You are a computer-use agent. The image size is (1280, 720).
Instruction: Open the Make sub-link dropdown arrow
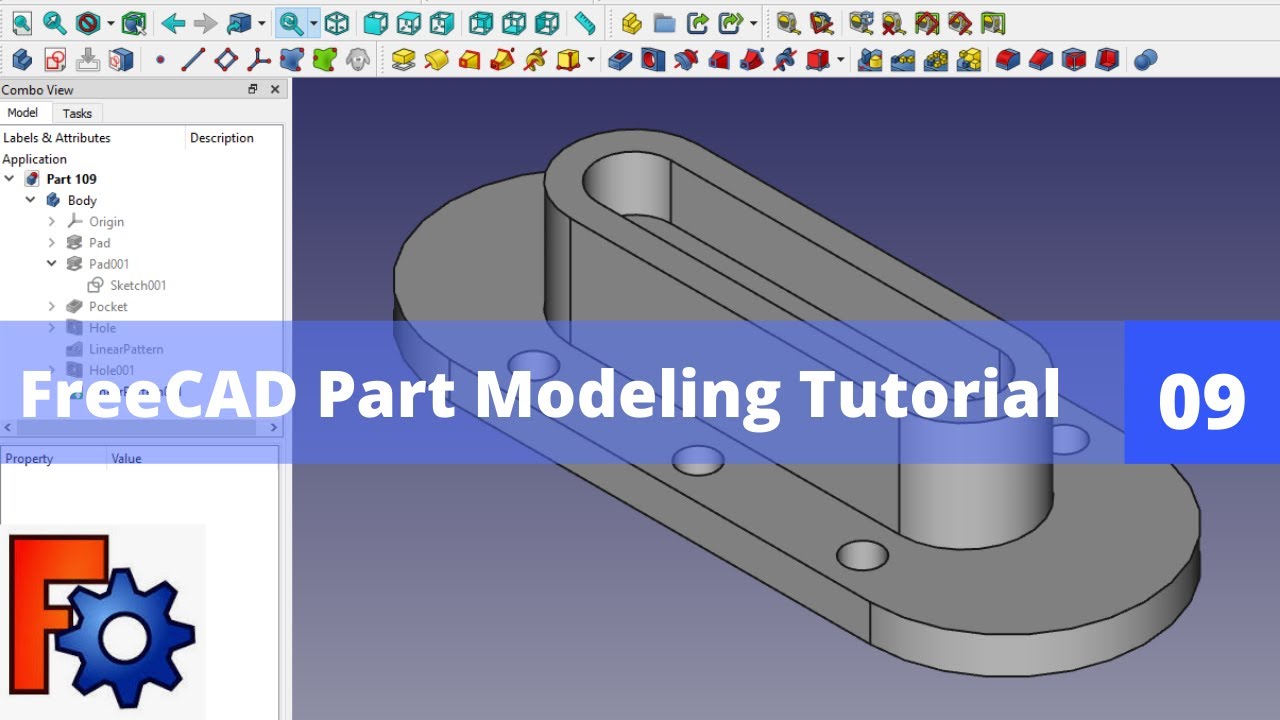pos(753,23)
